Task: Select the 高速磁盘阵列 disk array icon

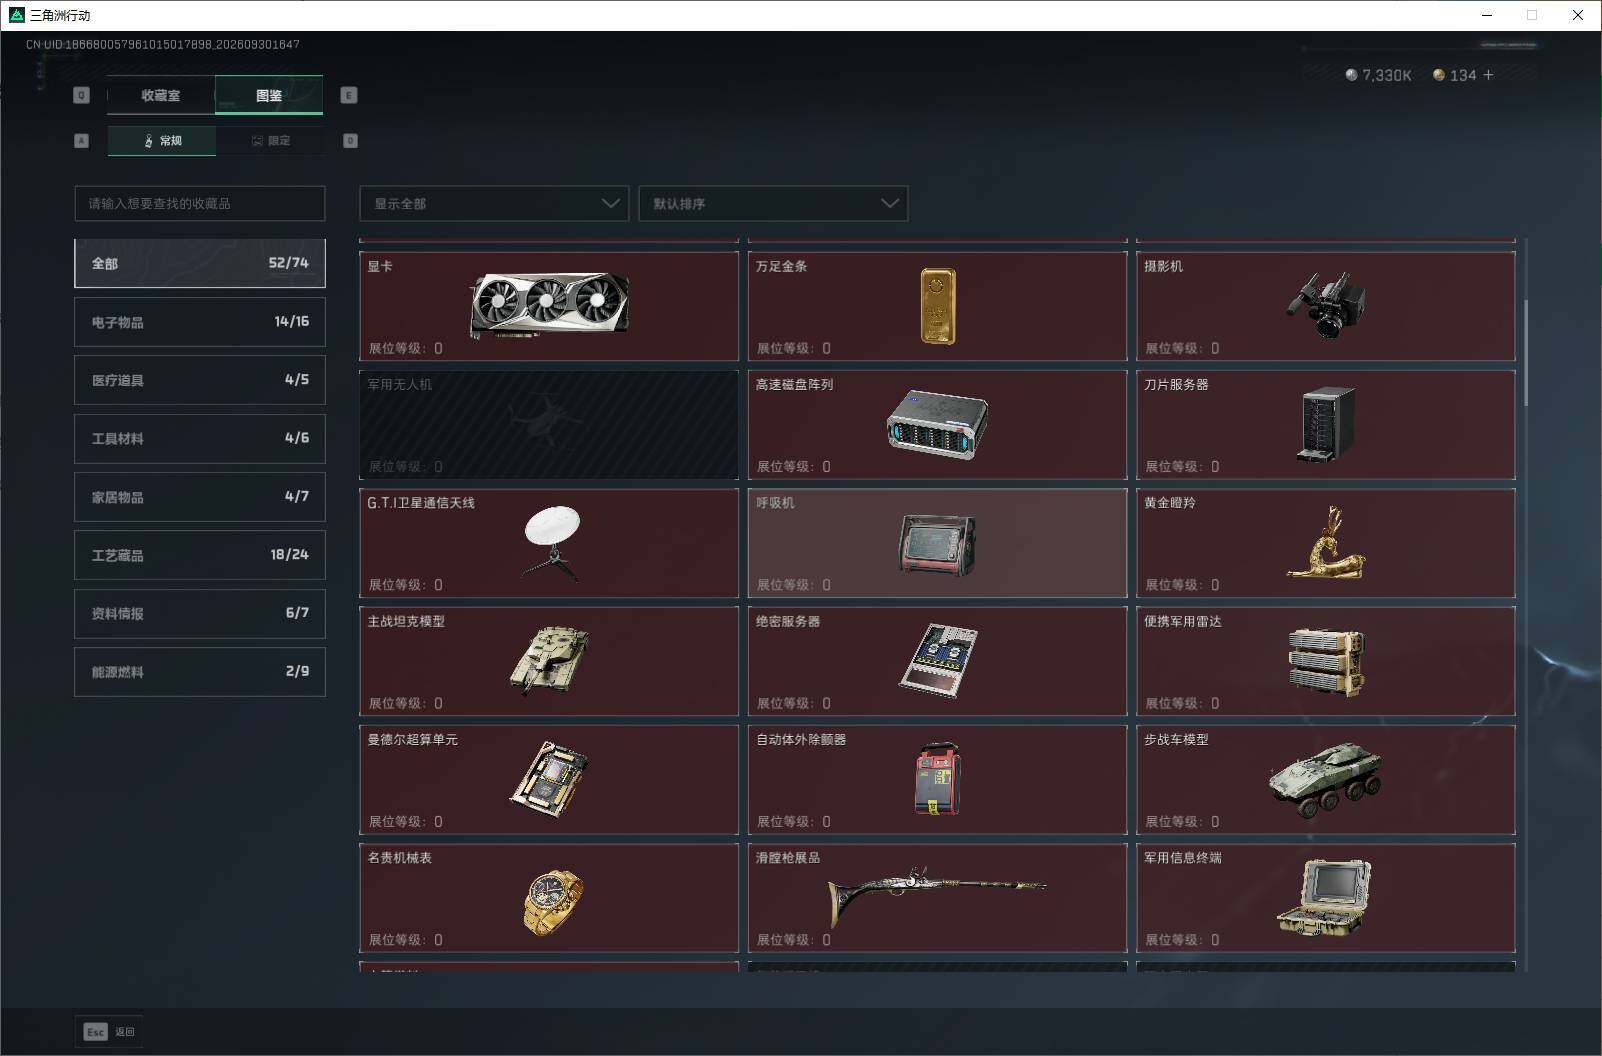Action: (x=937, y=425)
